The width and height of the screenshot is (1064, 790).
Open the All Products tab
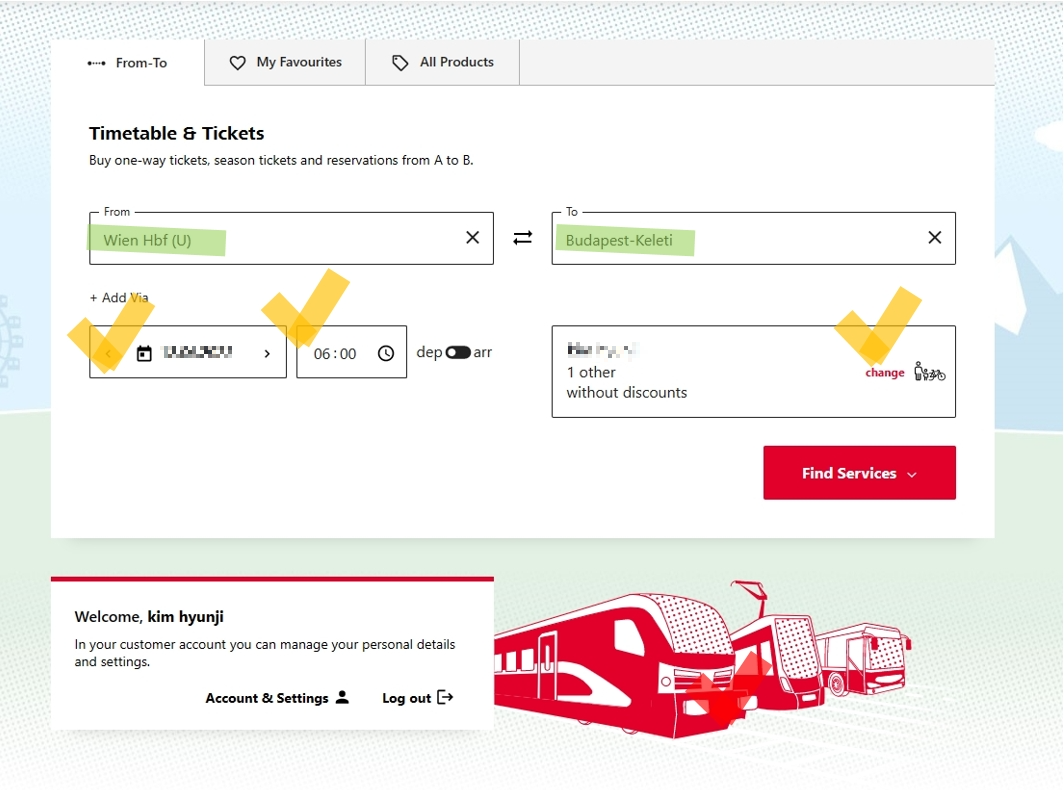tap(442, 62)
